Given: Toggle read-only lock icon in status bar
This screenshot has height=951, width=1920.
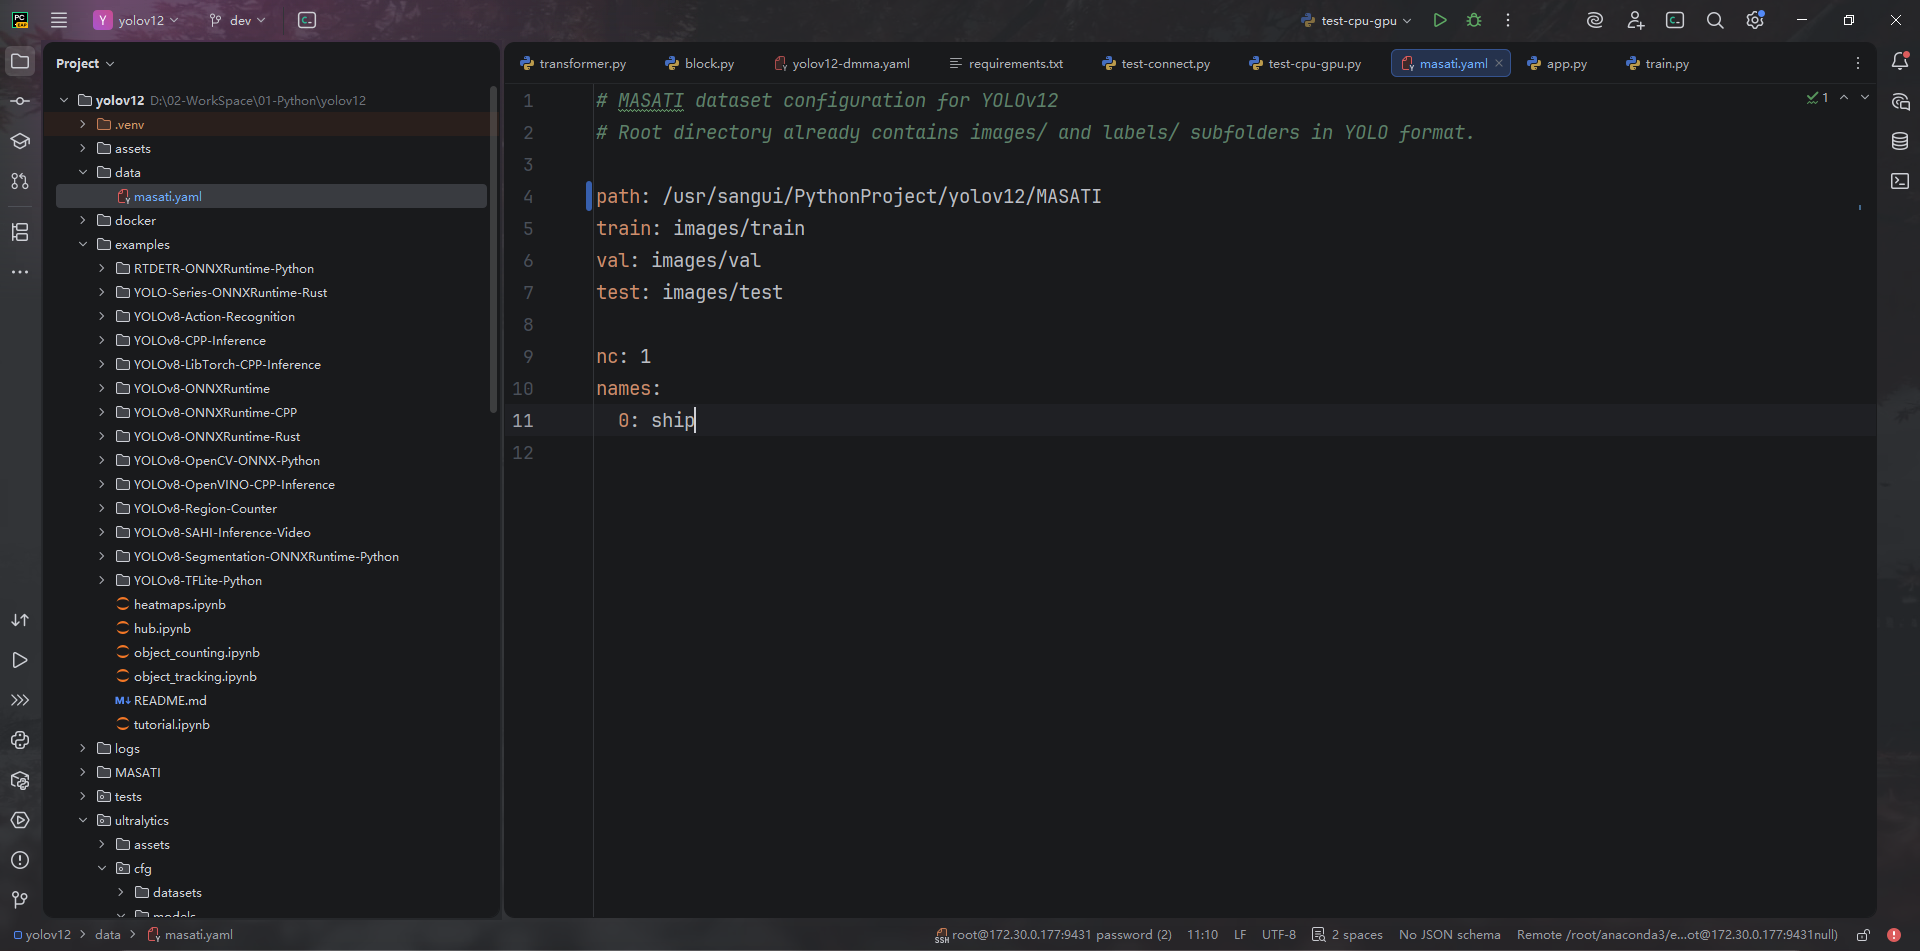Looking at the screenshot, I should [x=1863, y=935].
